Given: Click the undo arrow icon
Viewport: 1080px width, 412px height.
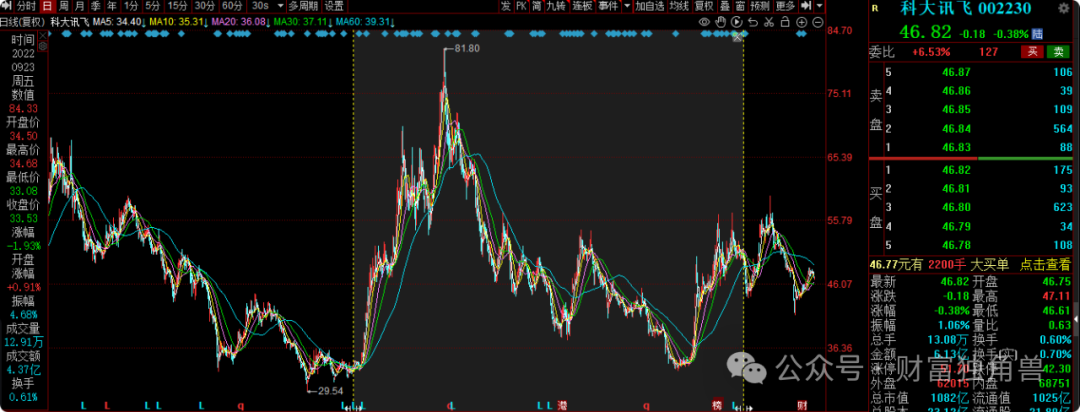Looking at the screenshot, I should [753, 22].
